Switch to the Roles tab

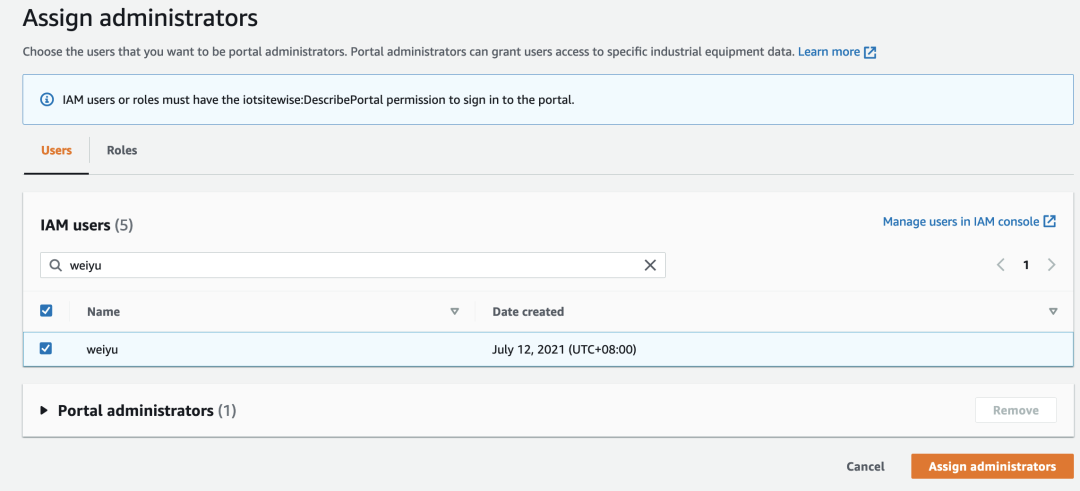coord(122,151)
